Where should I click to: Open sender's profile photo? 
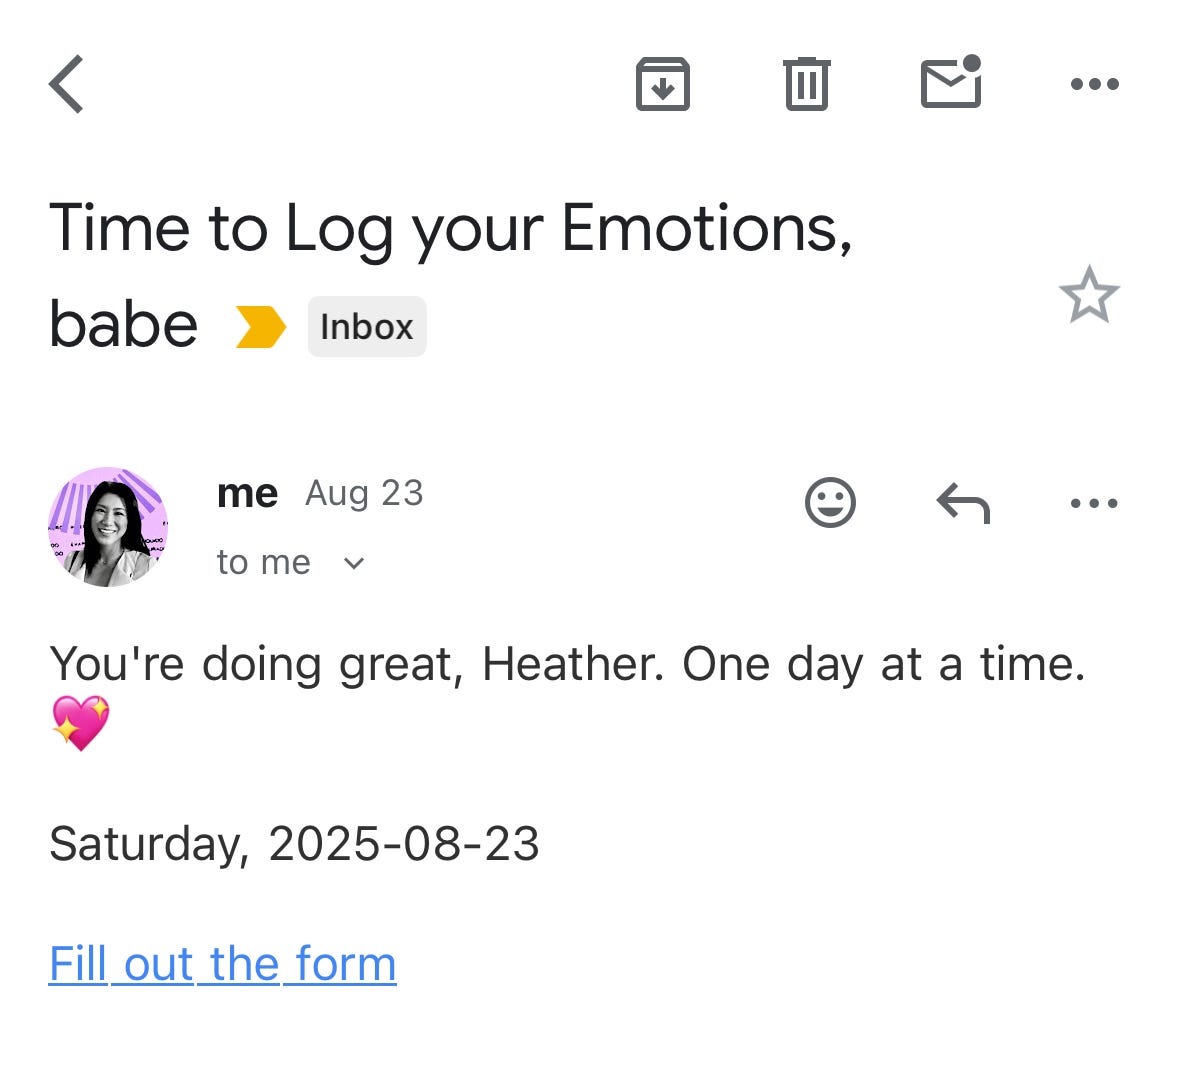coord(108,526)
